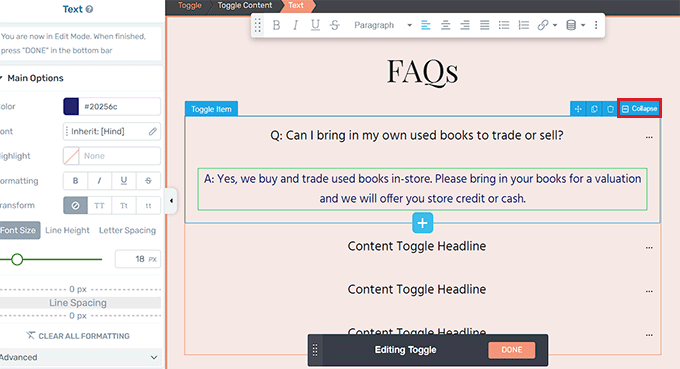Add element with blue plus button
Image resolution: width=680 pixels, height=369 pixels.
(422, 223)
